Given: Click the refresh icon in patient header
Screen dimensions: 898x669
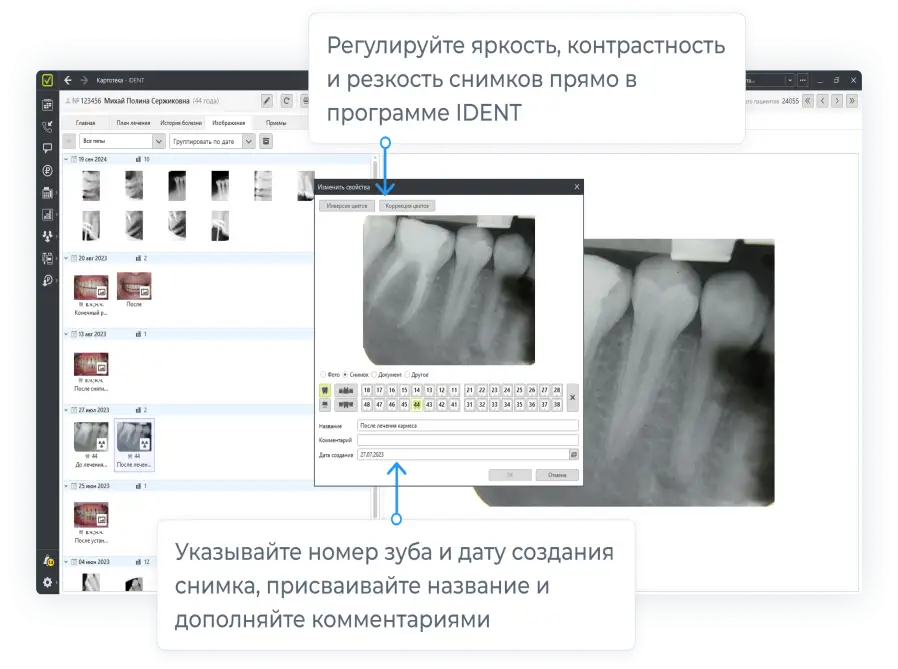Looking at the screenshot, I should 286,101.
